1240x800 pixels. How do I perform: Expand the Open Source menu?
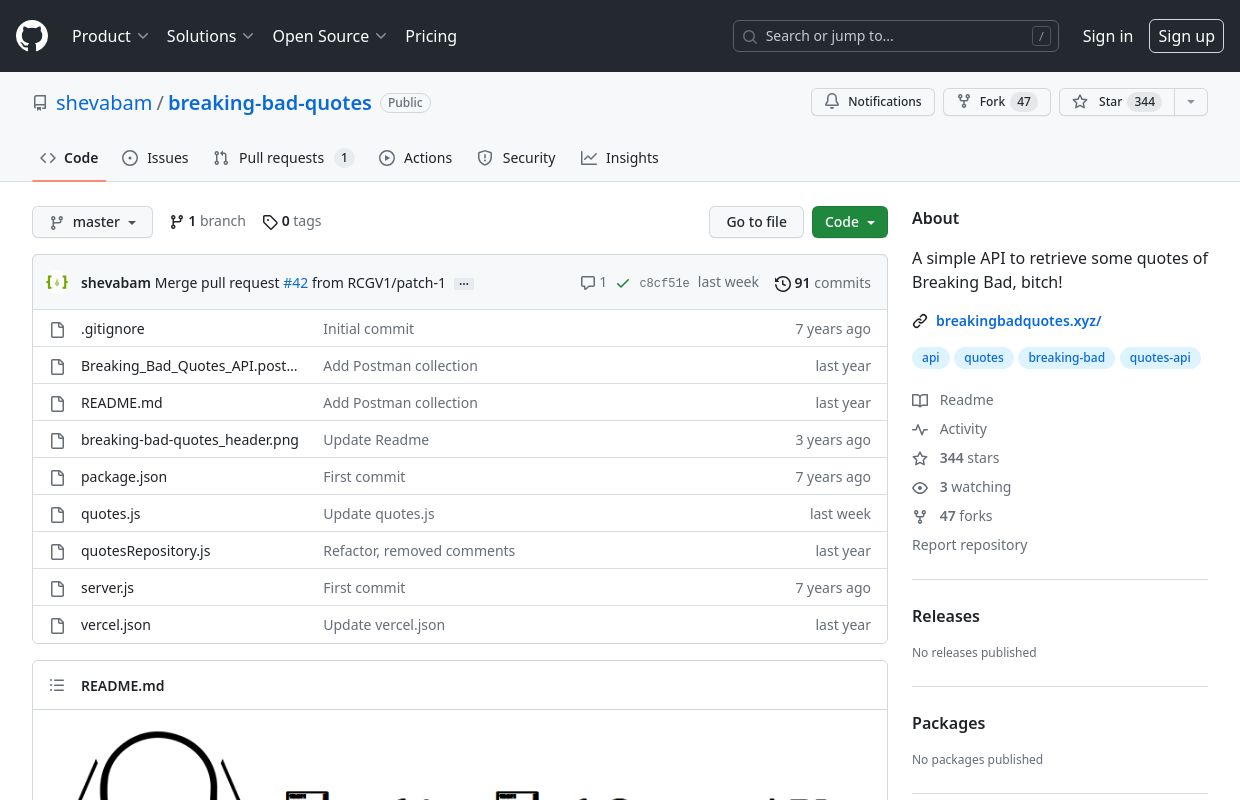329,36
